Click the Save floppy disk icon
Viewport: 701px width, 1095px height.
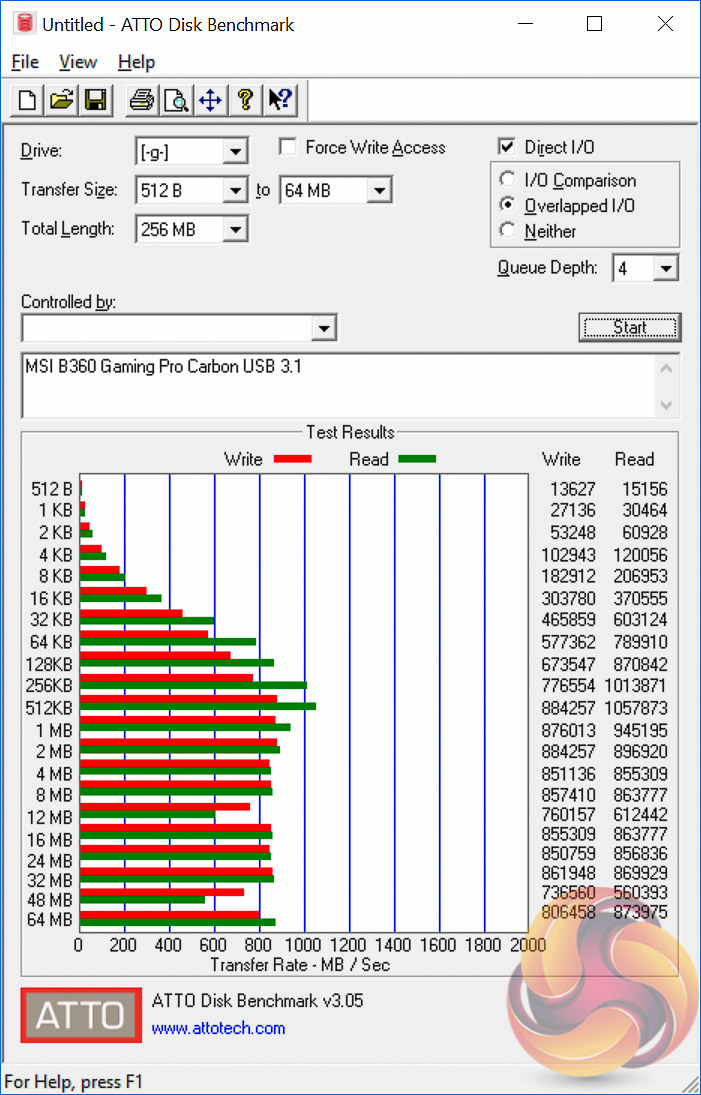click(95, 100)
